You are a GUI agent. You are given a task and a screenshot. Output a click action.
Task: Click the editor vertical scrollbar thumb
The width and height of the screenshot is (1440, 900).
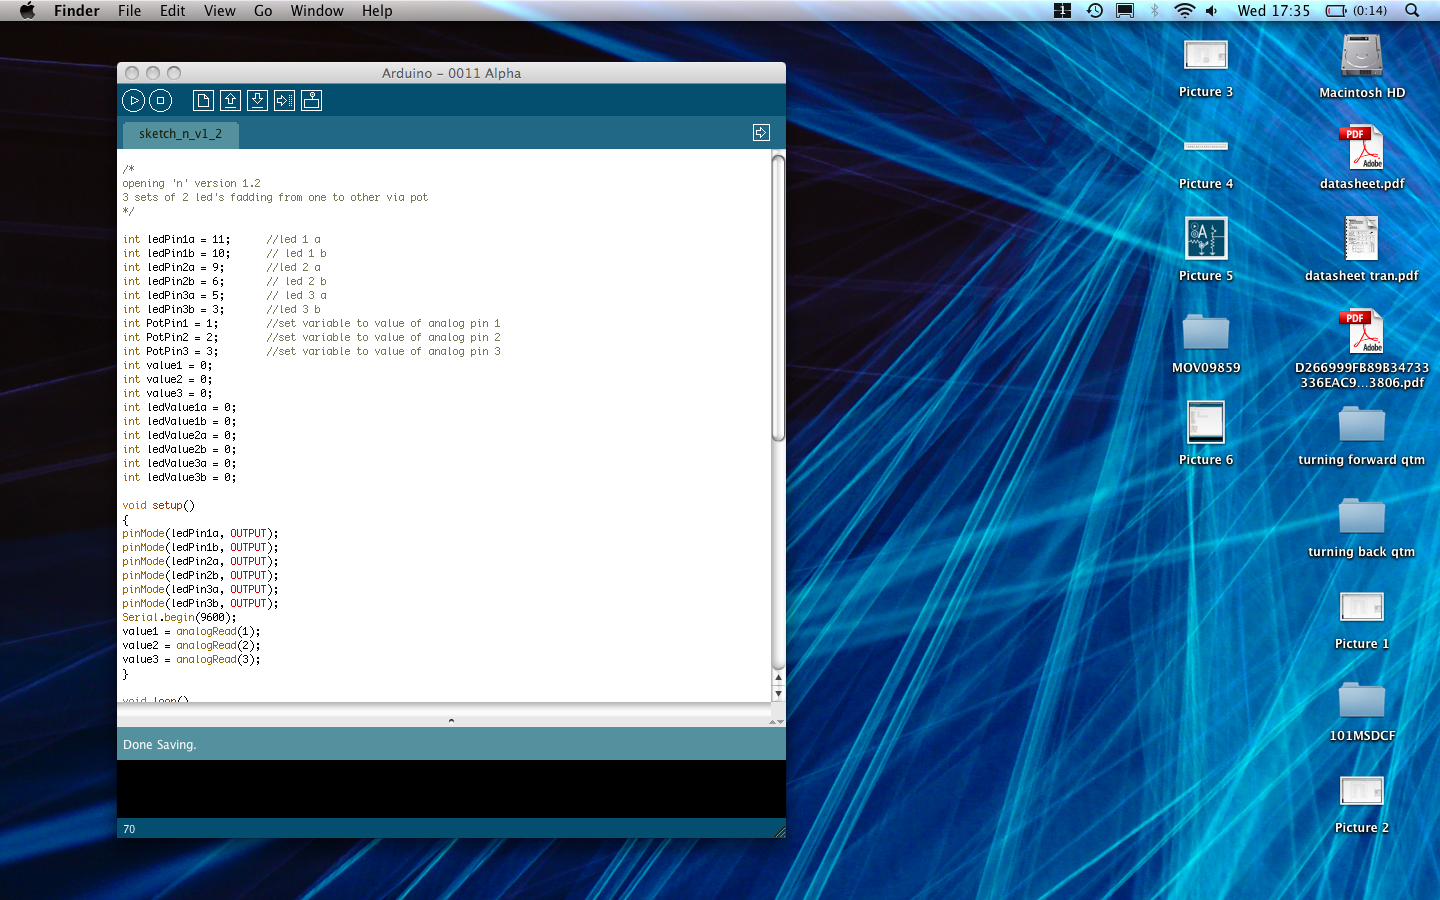coord(778,298)
